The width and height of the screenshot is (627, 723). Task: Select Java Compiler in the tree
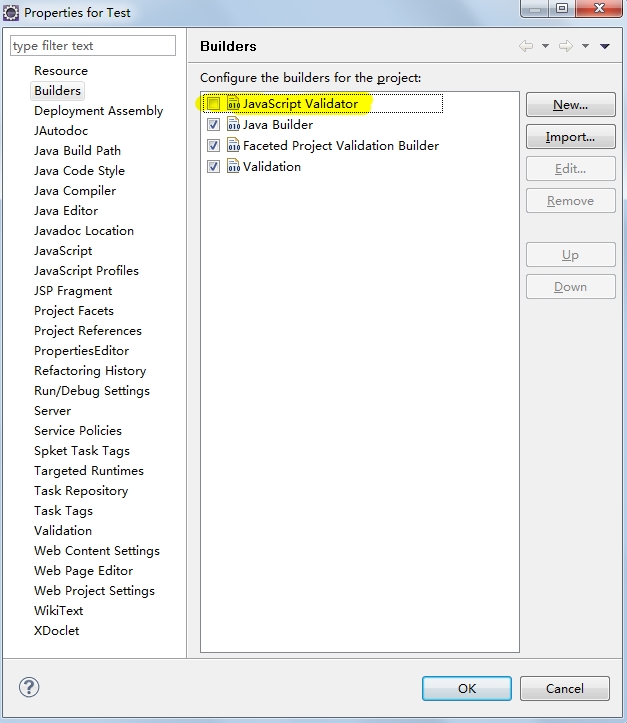[x=75, y=190]
